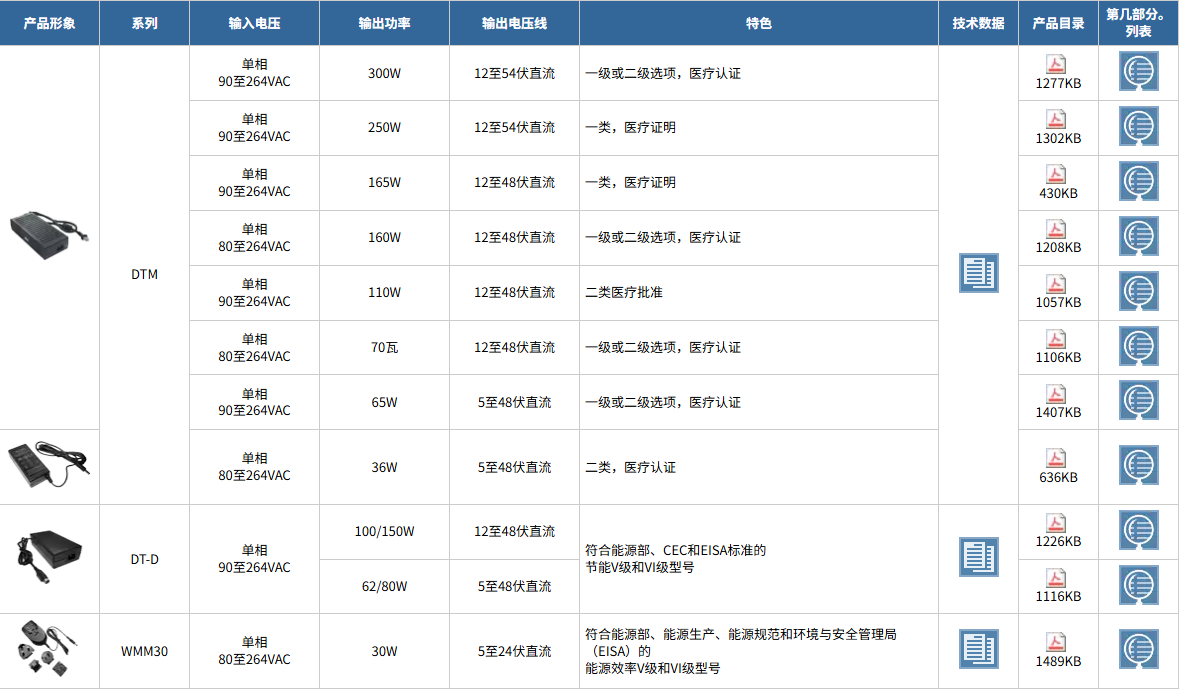Open the 1106KB PDF catalog
The height and width of the screenshot is (691, 1179).
[1056, 338]
